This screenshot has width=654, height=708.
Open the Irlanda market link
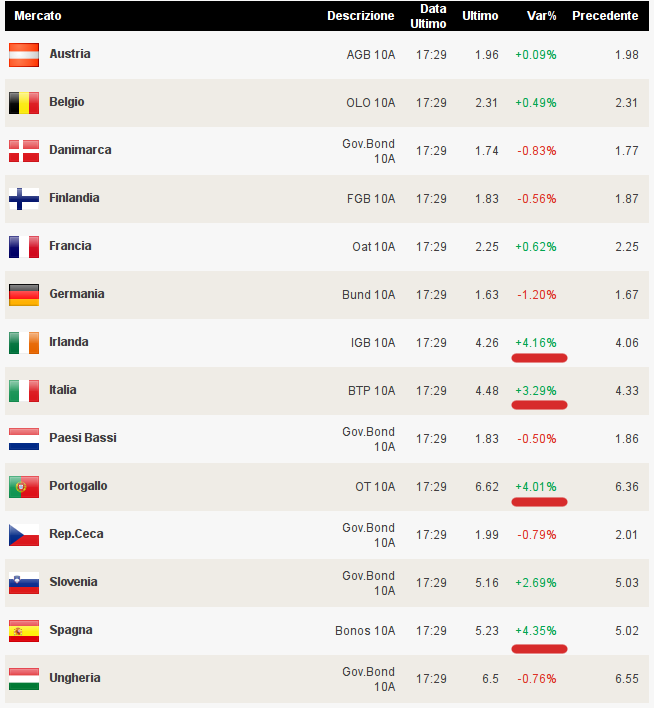(x=69, y=342)
